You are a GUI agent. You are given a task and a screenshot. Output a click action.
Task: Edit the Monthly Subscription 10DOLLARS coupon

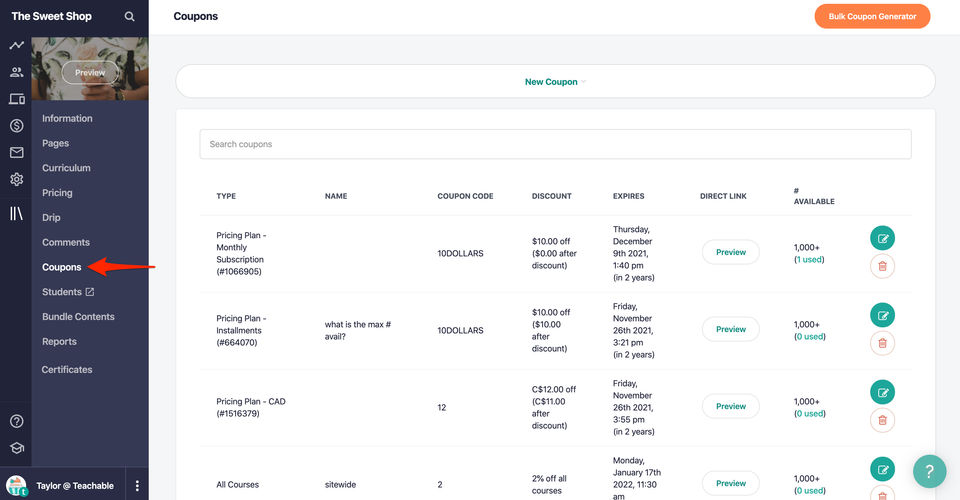click(882, 237)
